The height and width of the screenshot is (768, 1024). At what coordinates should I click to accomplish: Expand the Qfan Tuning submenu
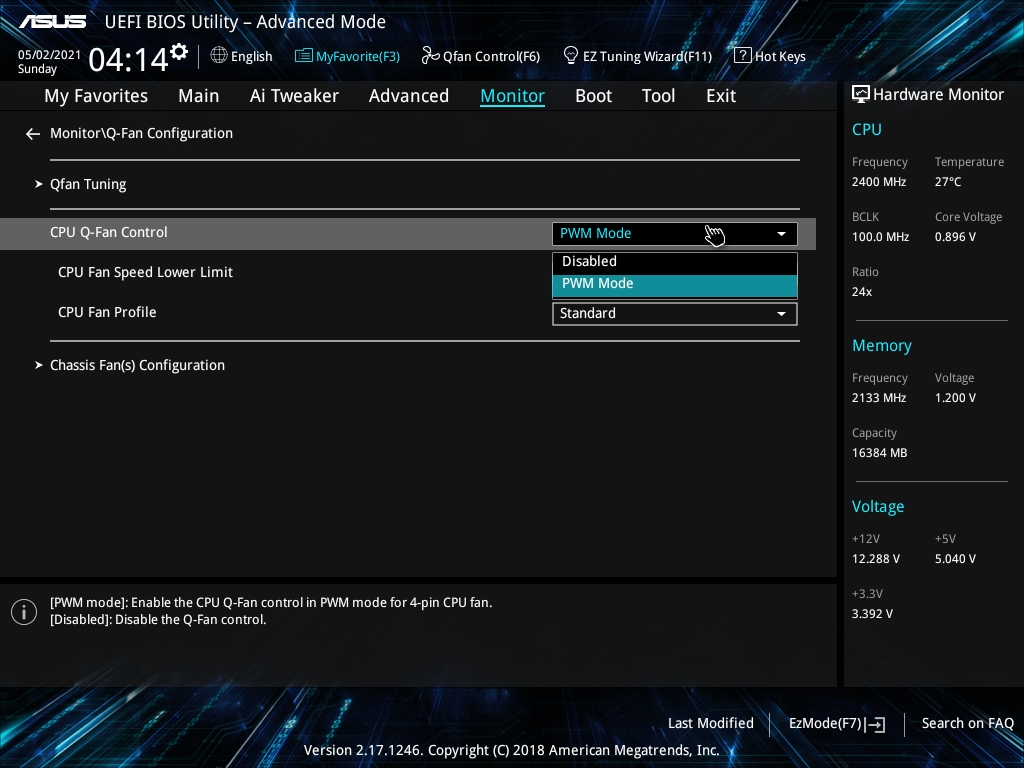88,184
